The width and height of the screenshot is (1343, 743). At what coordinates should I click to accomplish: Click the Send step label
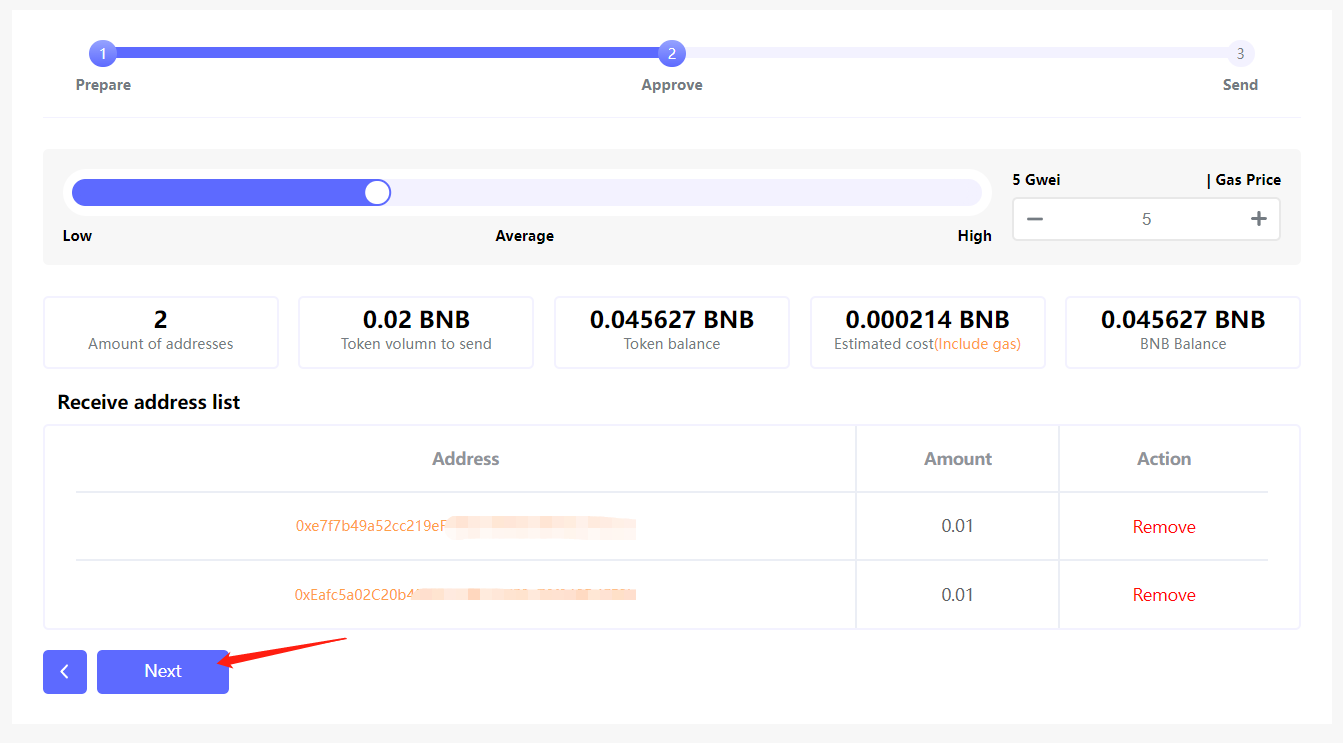click(1241, 85)
